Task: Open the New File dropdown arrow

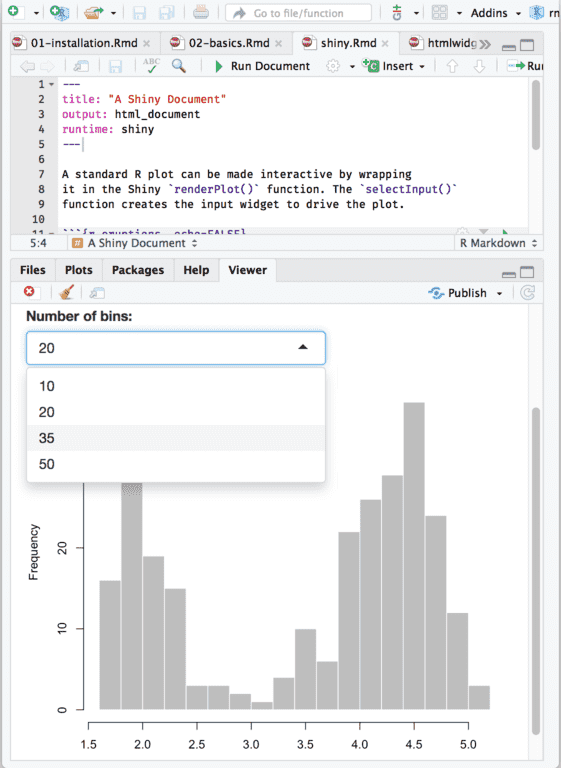Action: (x=36, y=13)
